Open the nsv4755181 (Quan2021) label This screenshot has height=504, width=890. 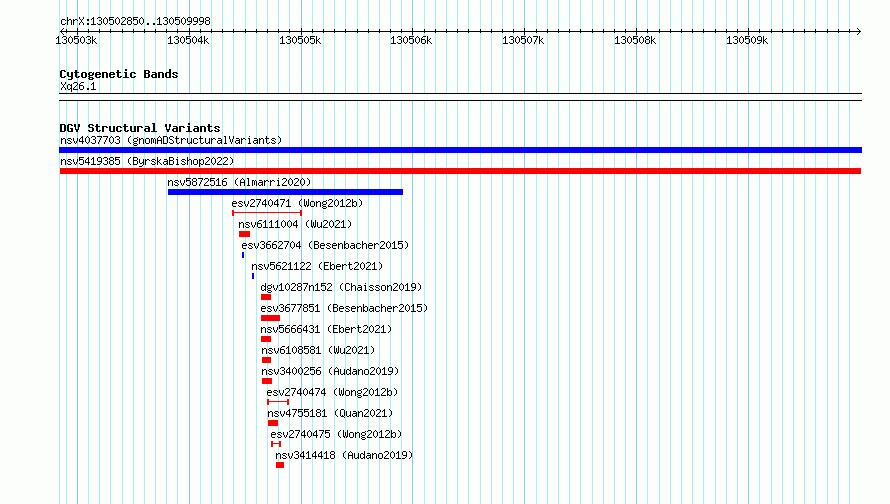click(330, 413)
